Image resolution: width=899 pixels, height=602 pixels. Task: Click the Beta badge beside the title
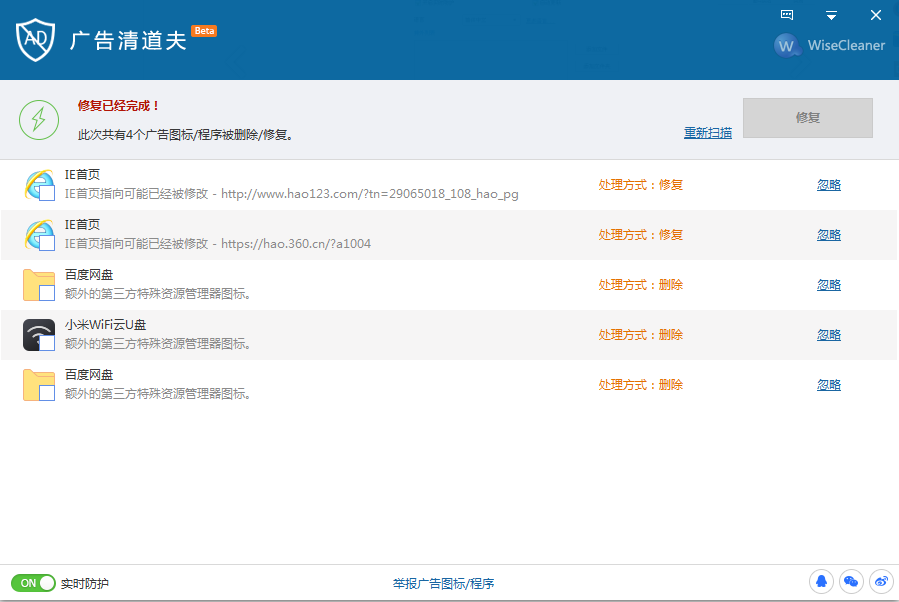click(x=204, y=31)
